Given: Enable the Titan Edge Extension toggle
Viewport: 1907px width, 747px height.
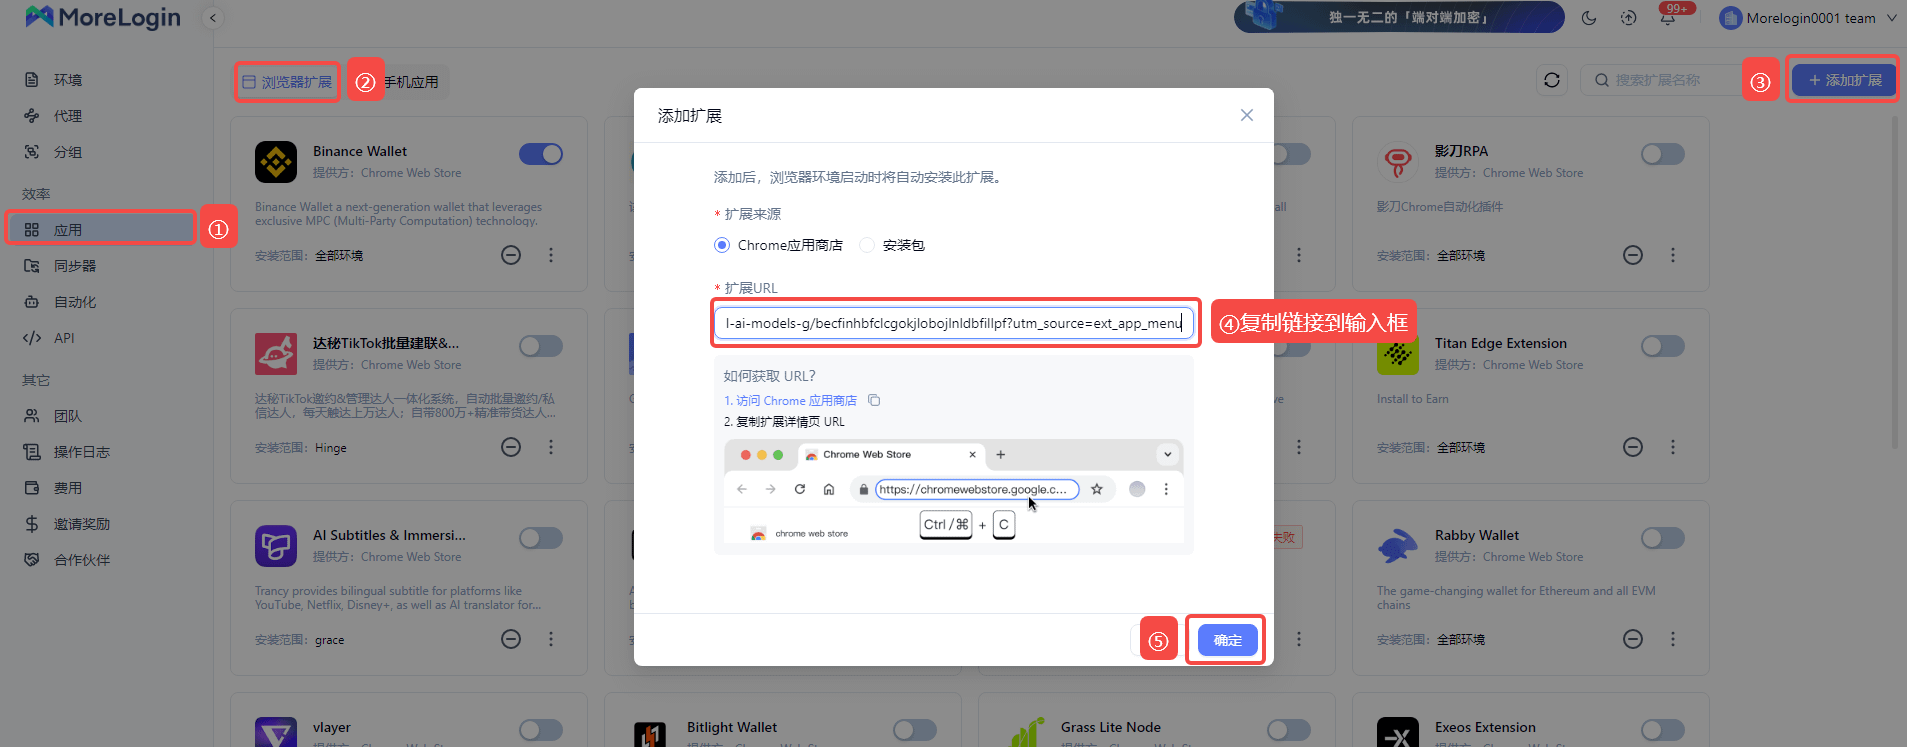Looking at the screenshot, I should (x=1663, y=346).
